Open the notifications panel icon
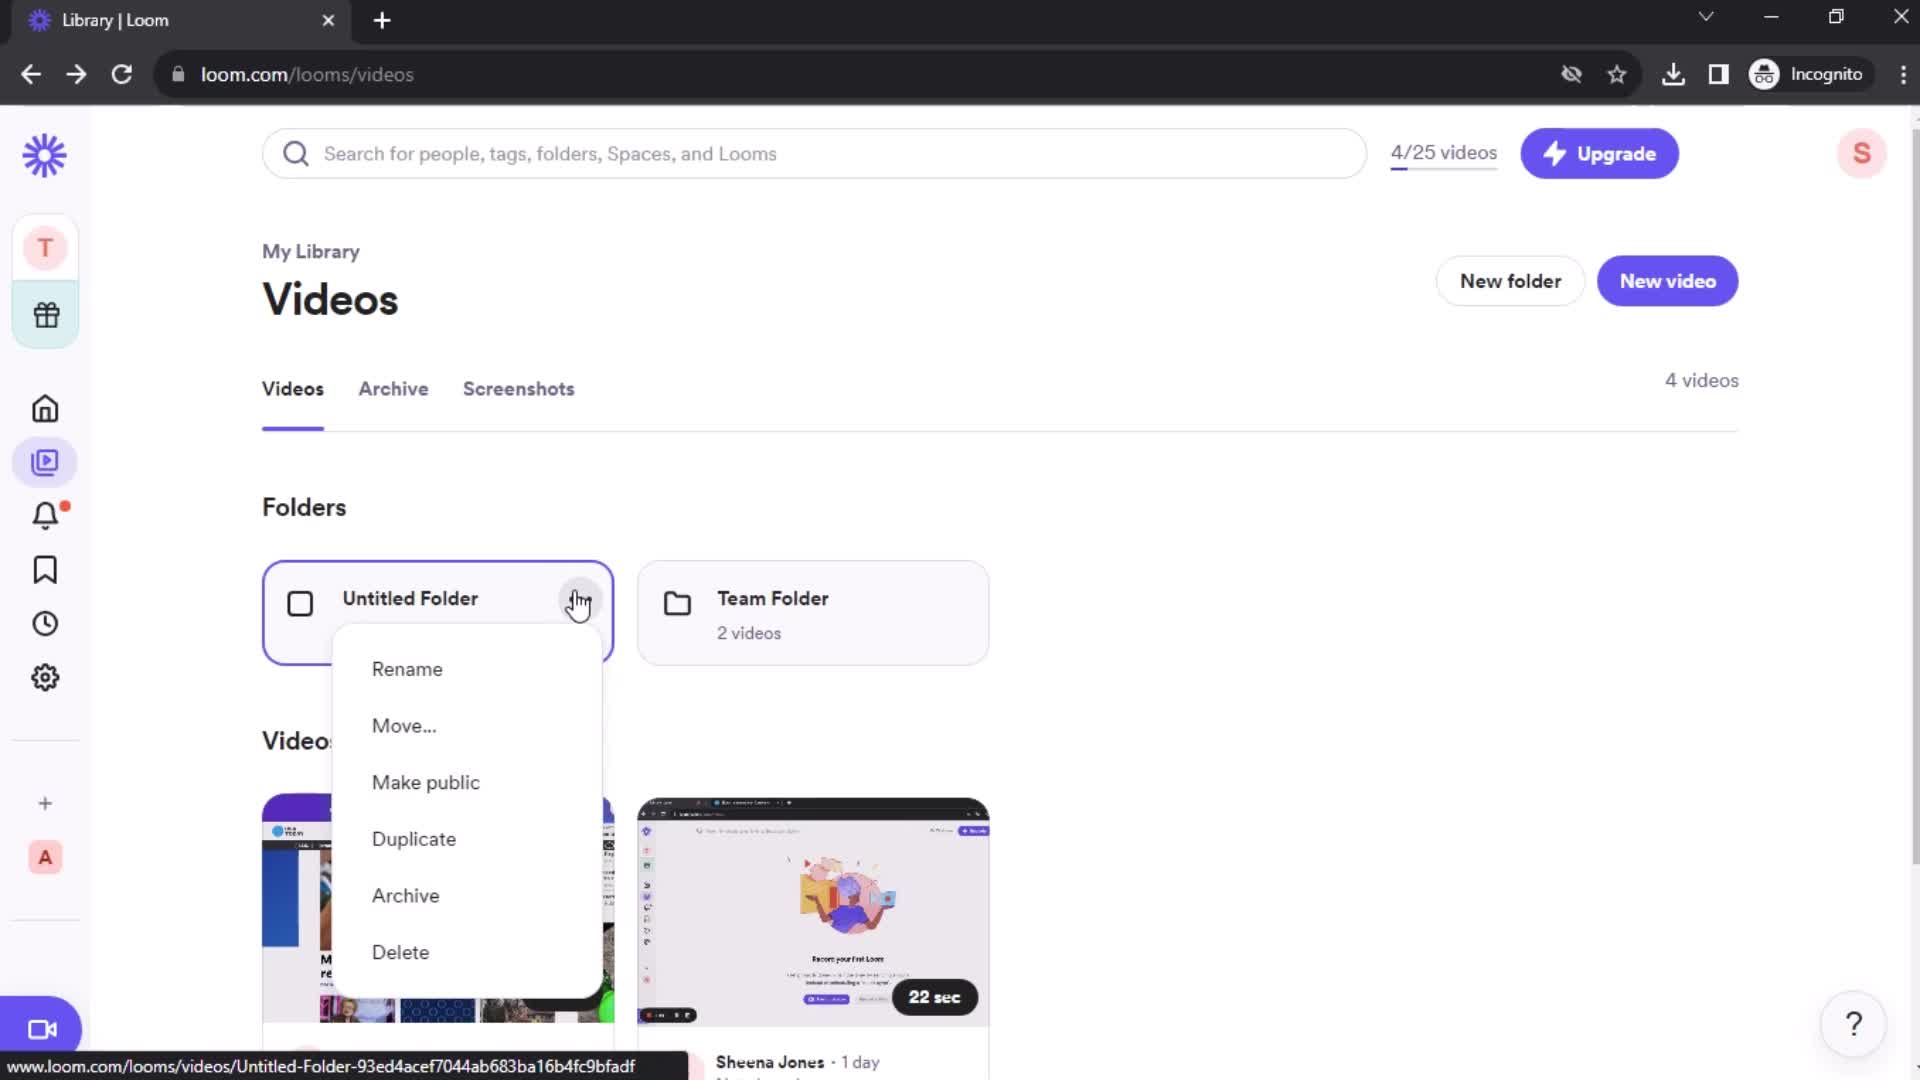The image size is (1920, 1080). tap(46, 516)
